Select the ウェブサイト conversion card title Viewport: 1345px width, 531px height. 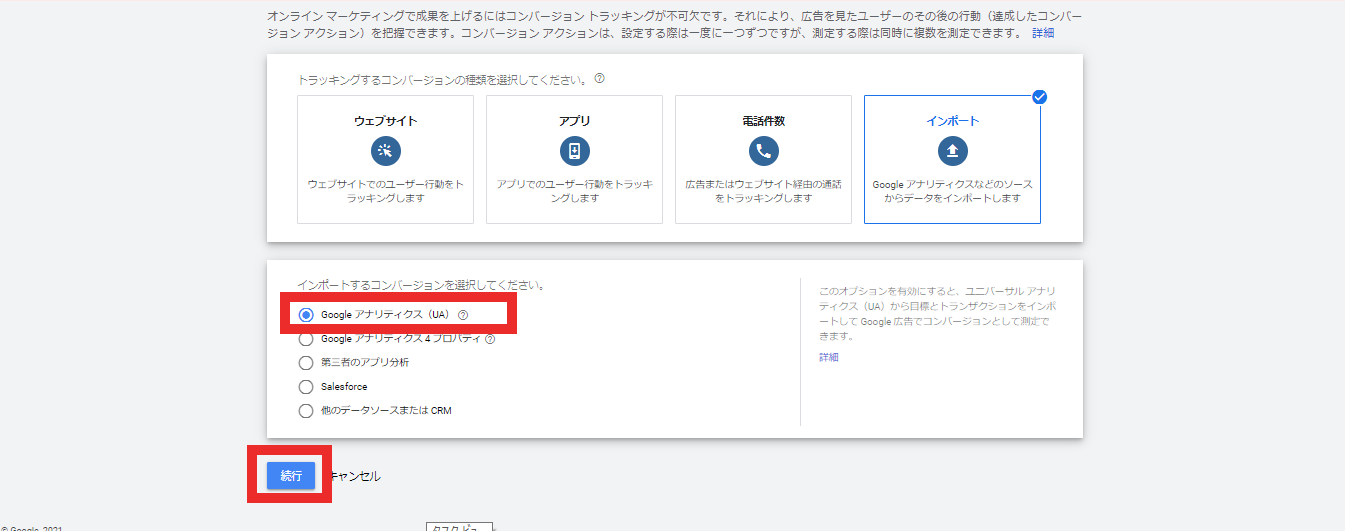tap(385, 121)
